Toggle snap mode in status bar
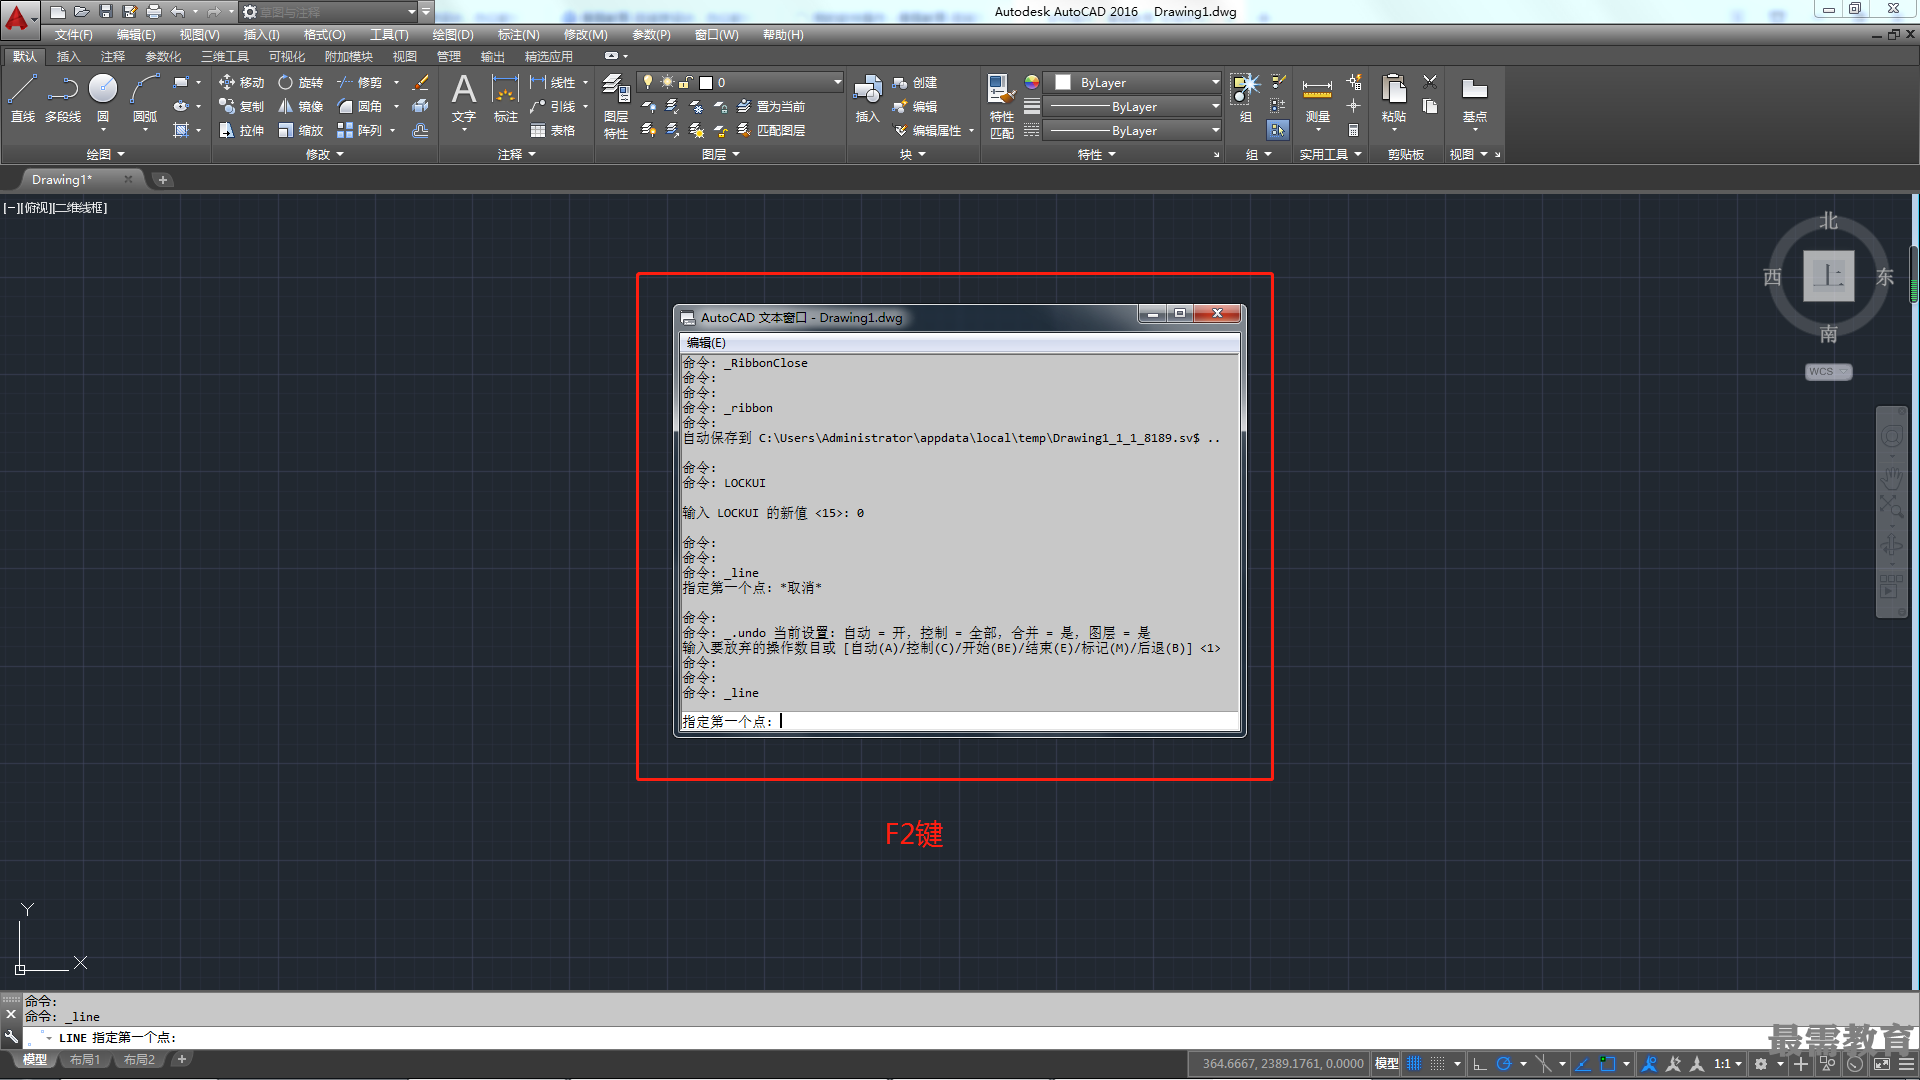The image size is (1920, 1080). [x=1438, y=1064]
